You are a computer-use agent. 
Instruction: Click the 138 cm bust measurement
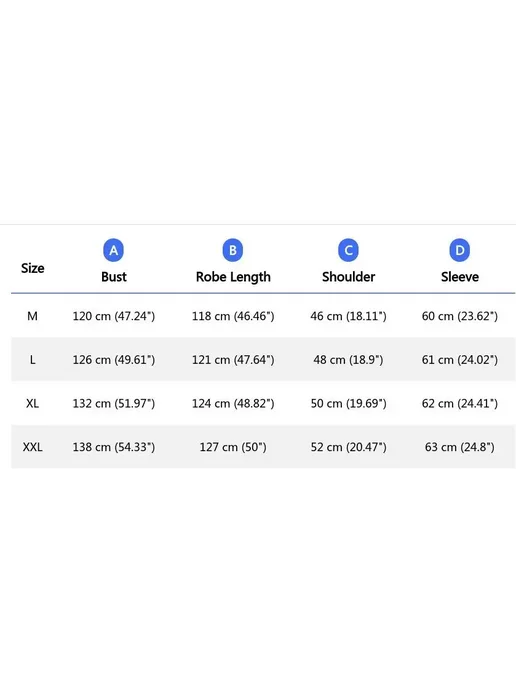click(114, 447)
